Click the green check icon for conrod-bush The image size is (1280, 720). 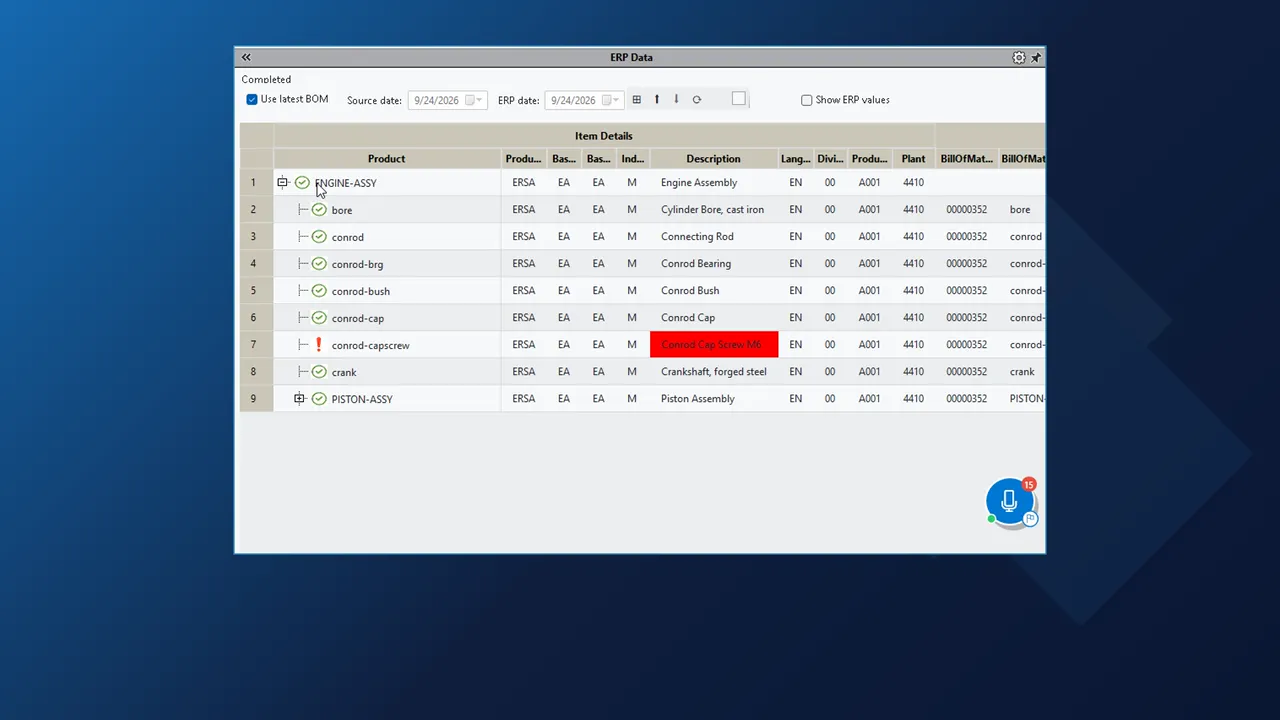(319, 291)
